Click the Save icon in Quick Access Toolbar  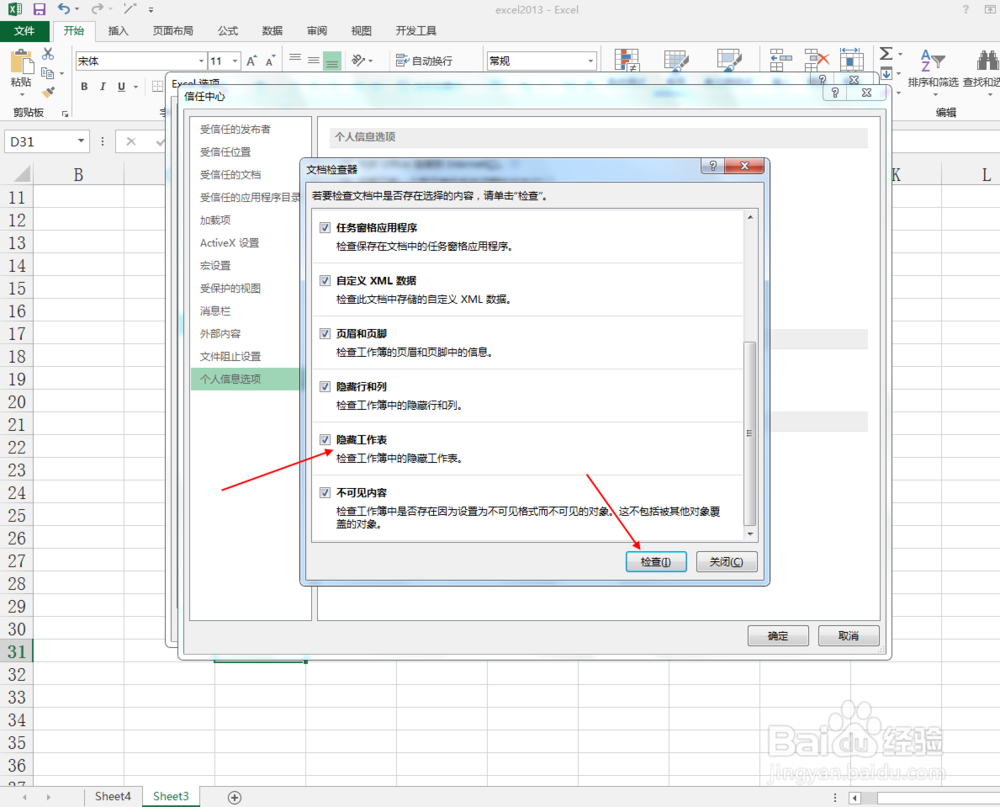pos(38,9)
